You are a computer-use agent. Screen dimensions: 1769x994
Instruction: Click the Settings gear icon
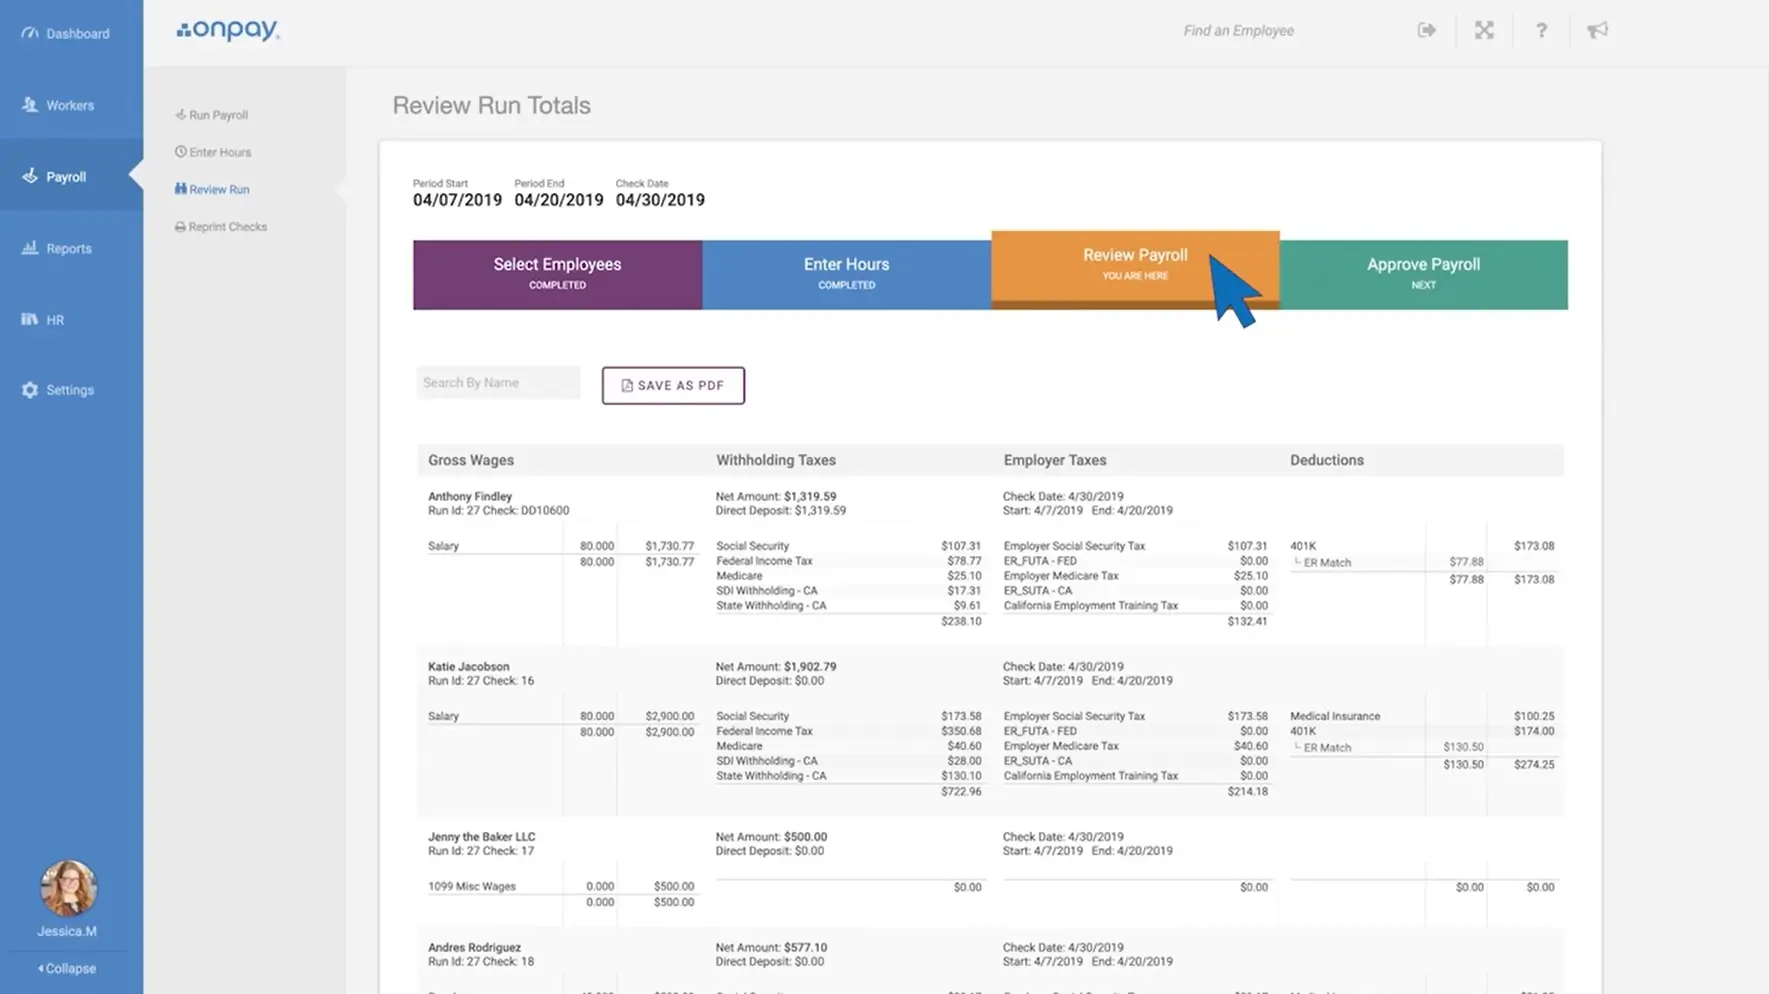tap(30, 390)
